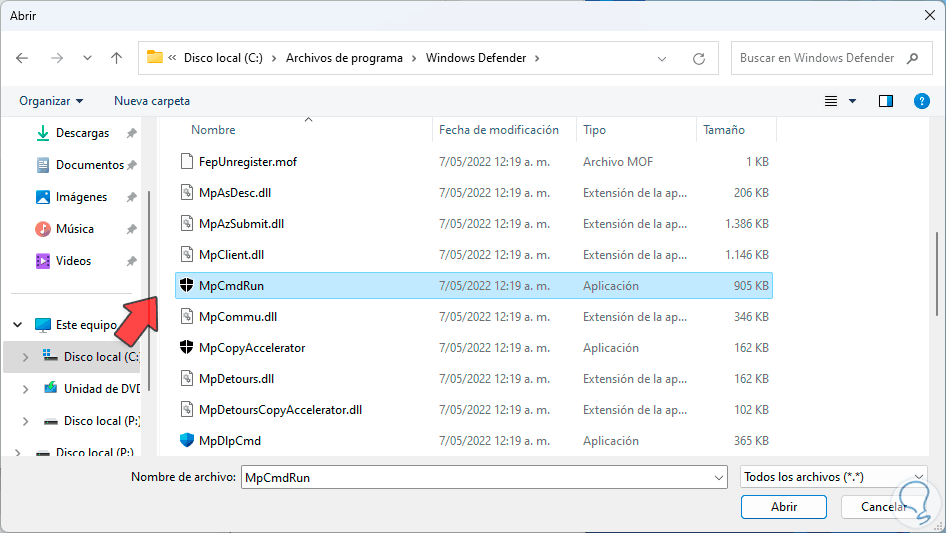
Task: Select MpDetoursCopyAccelerator.dll file icon
Action: coord(187,409)
